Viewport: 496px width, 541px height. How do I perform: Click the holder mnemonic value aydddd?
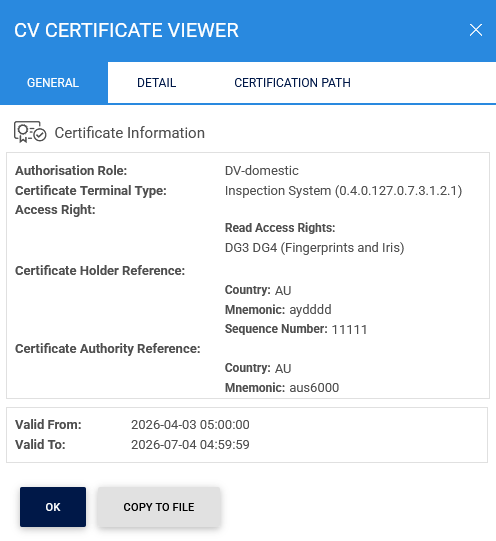tap(310, 309)
